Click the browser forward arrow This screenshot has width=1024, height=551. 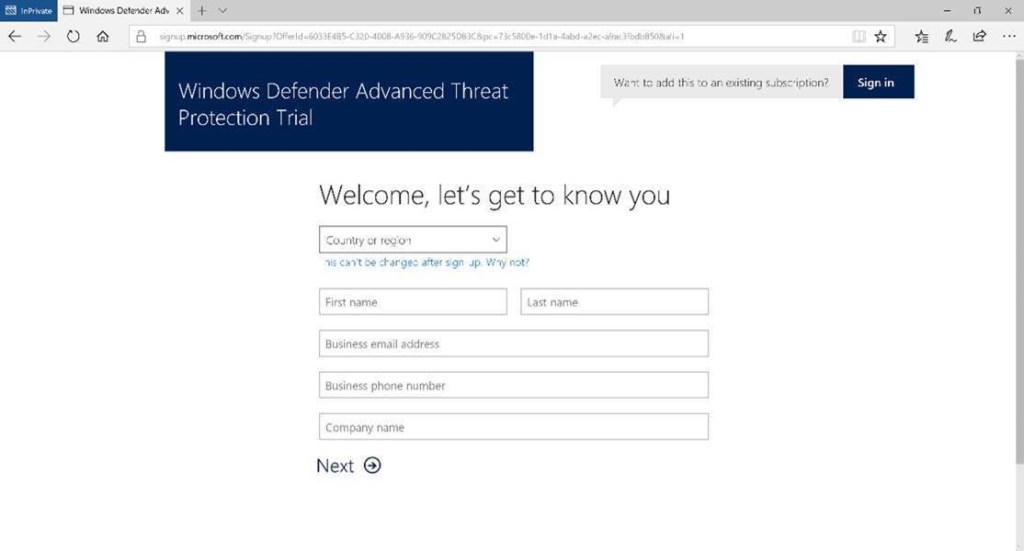pyautogui.click(x=44, y=37)
